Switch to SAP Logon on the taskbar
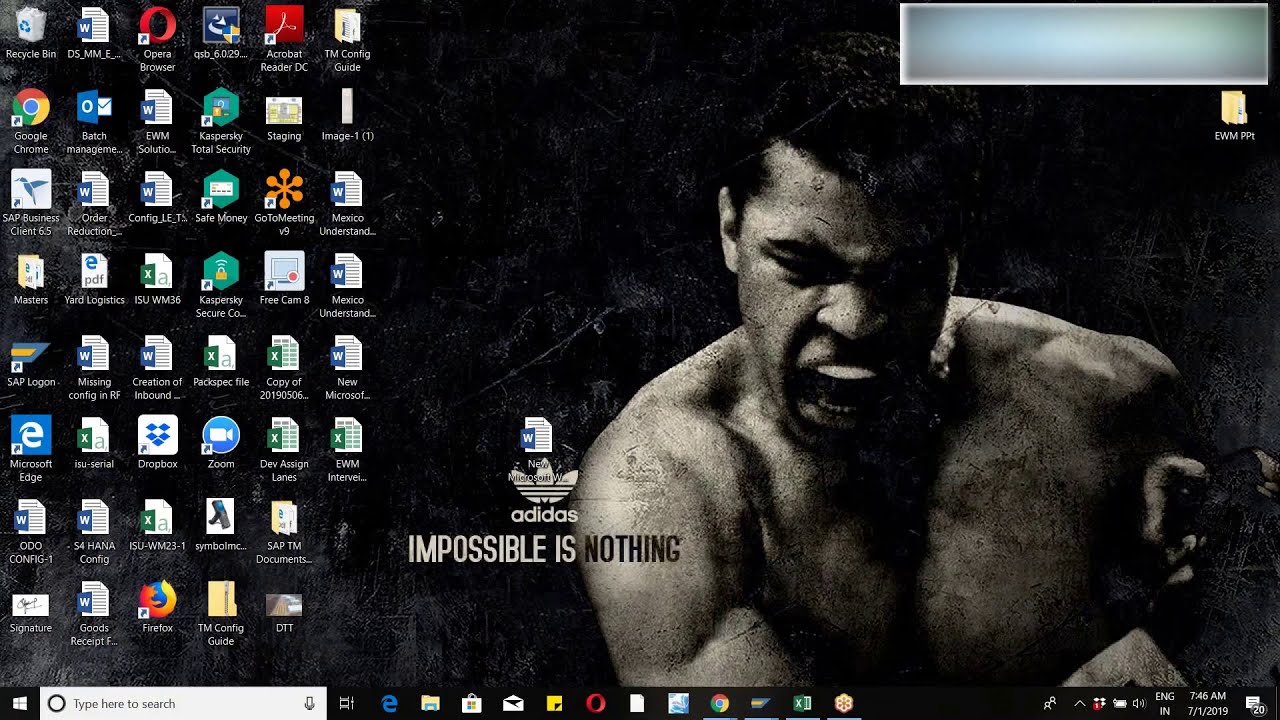Image resolution: width=1280 pixels, height=720 pixels. point(761,704)
